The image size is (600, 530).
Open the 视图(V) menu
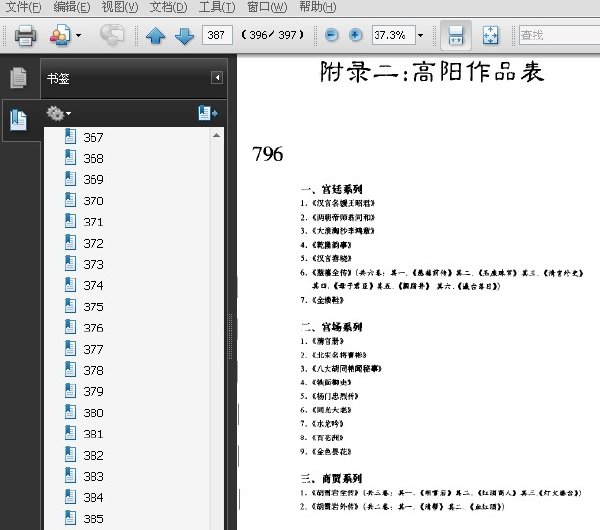click(120, 7)
